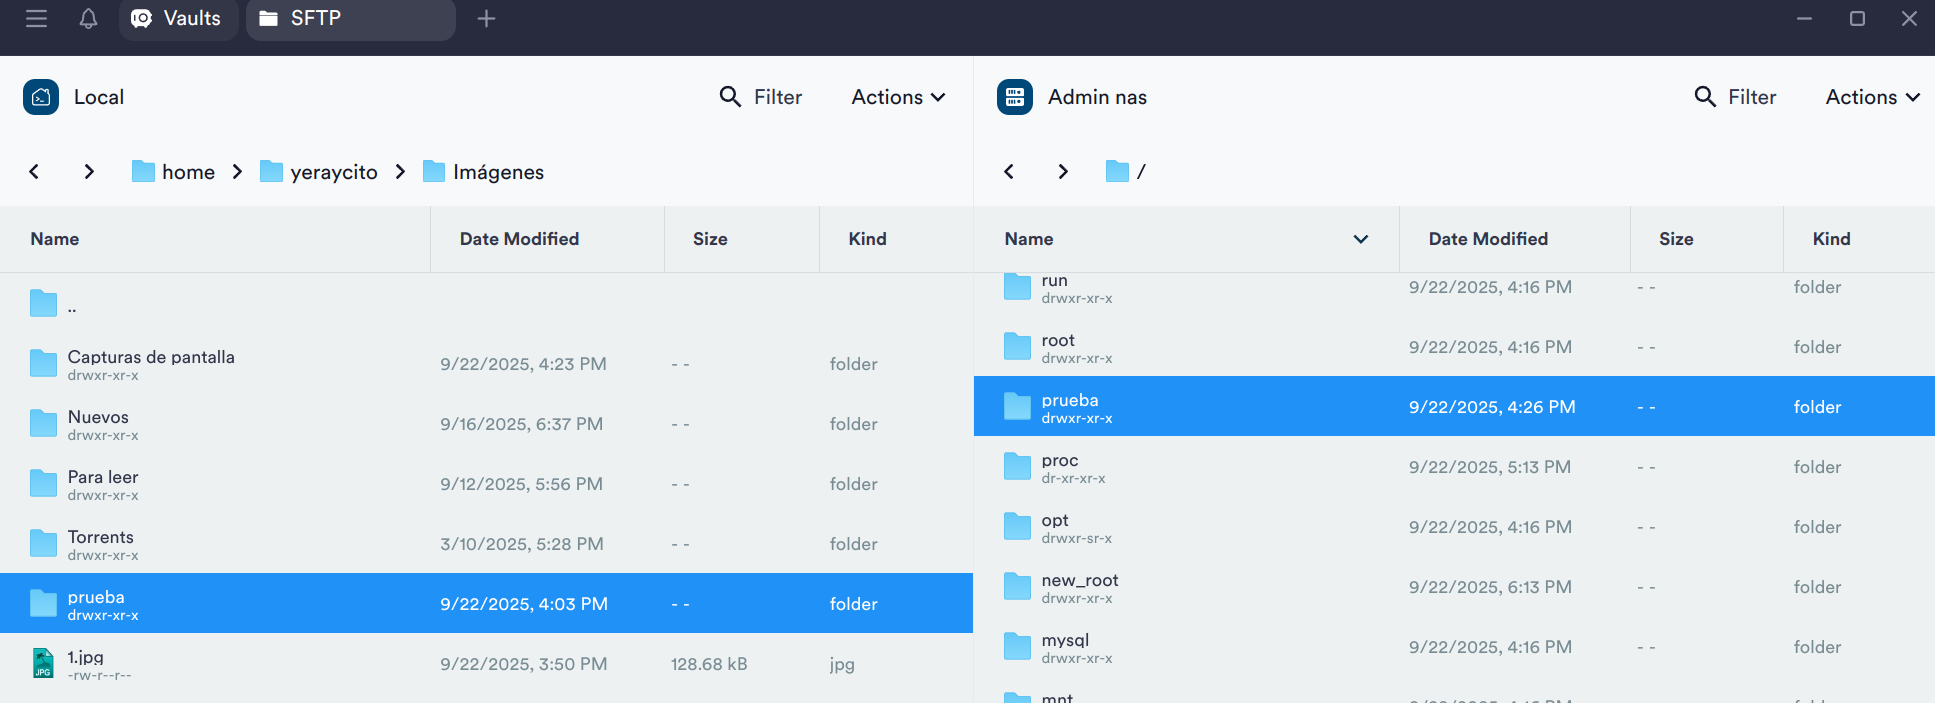Switch to the SFTP tab
The width and height of the screenshot is (1935, 703).
point(350,19)
